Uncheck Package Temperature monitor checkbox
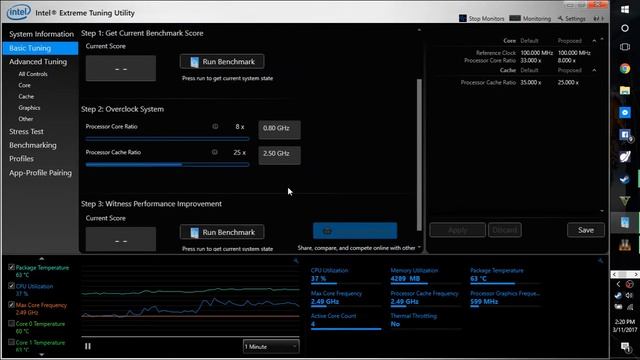Image resolution: width=640 pixels, height=360 pixels. click(11, 267)
